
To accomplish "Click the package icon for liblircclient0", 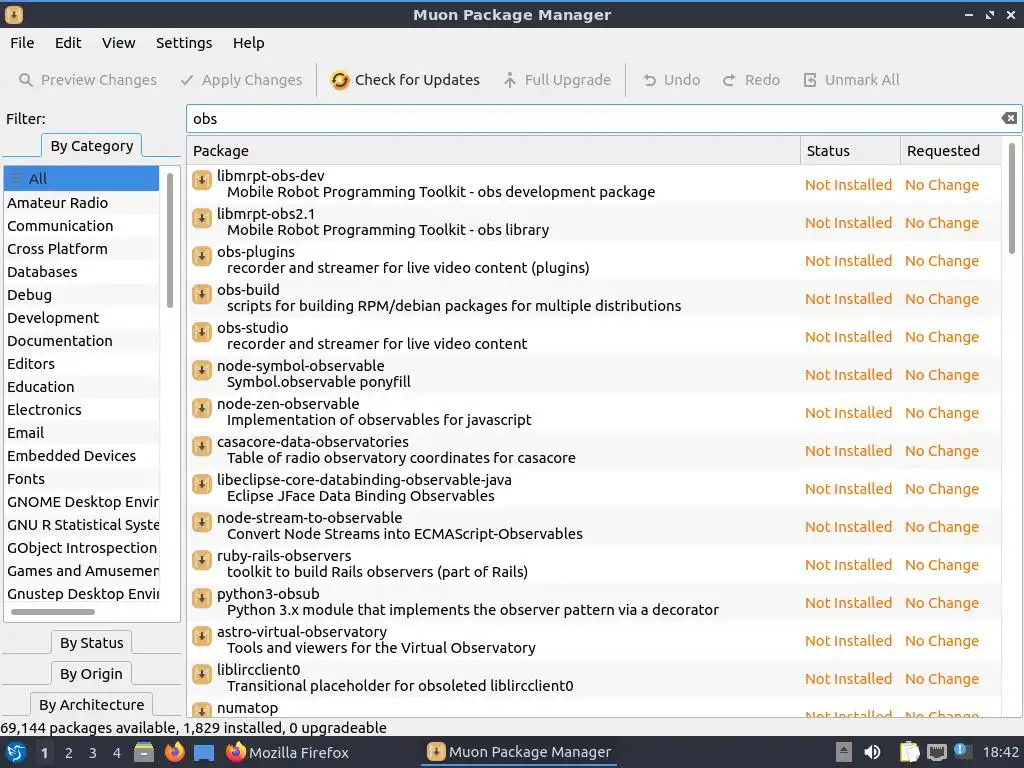I will click(x=202, y=673).
